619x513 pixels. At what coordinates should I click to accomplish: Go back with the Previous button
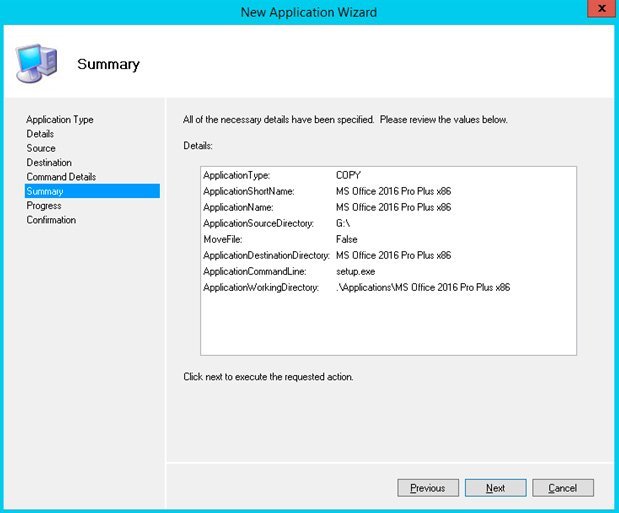(428, 488)
